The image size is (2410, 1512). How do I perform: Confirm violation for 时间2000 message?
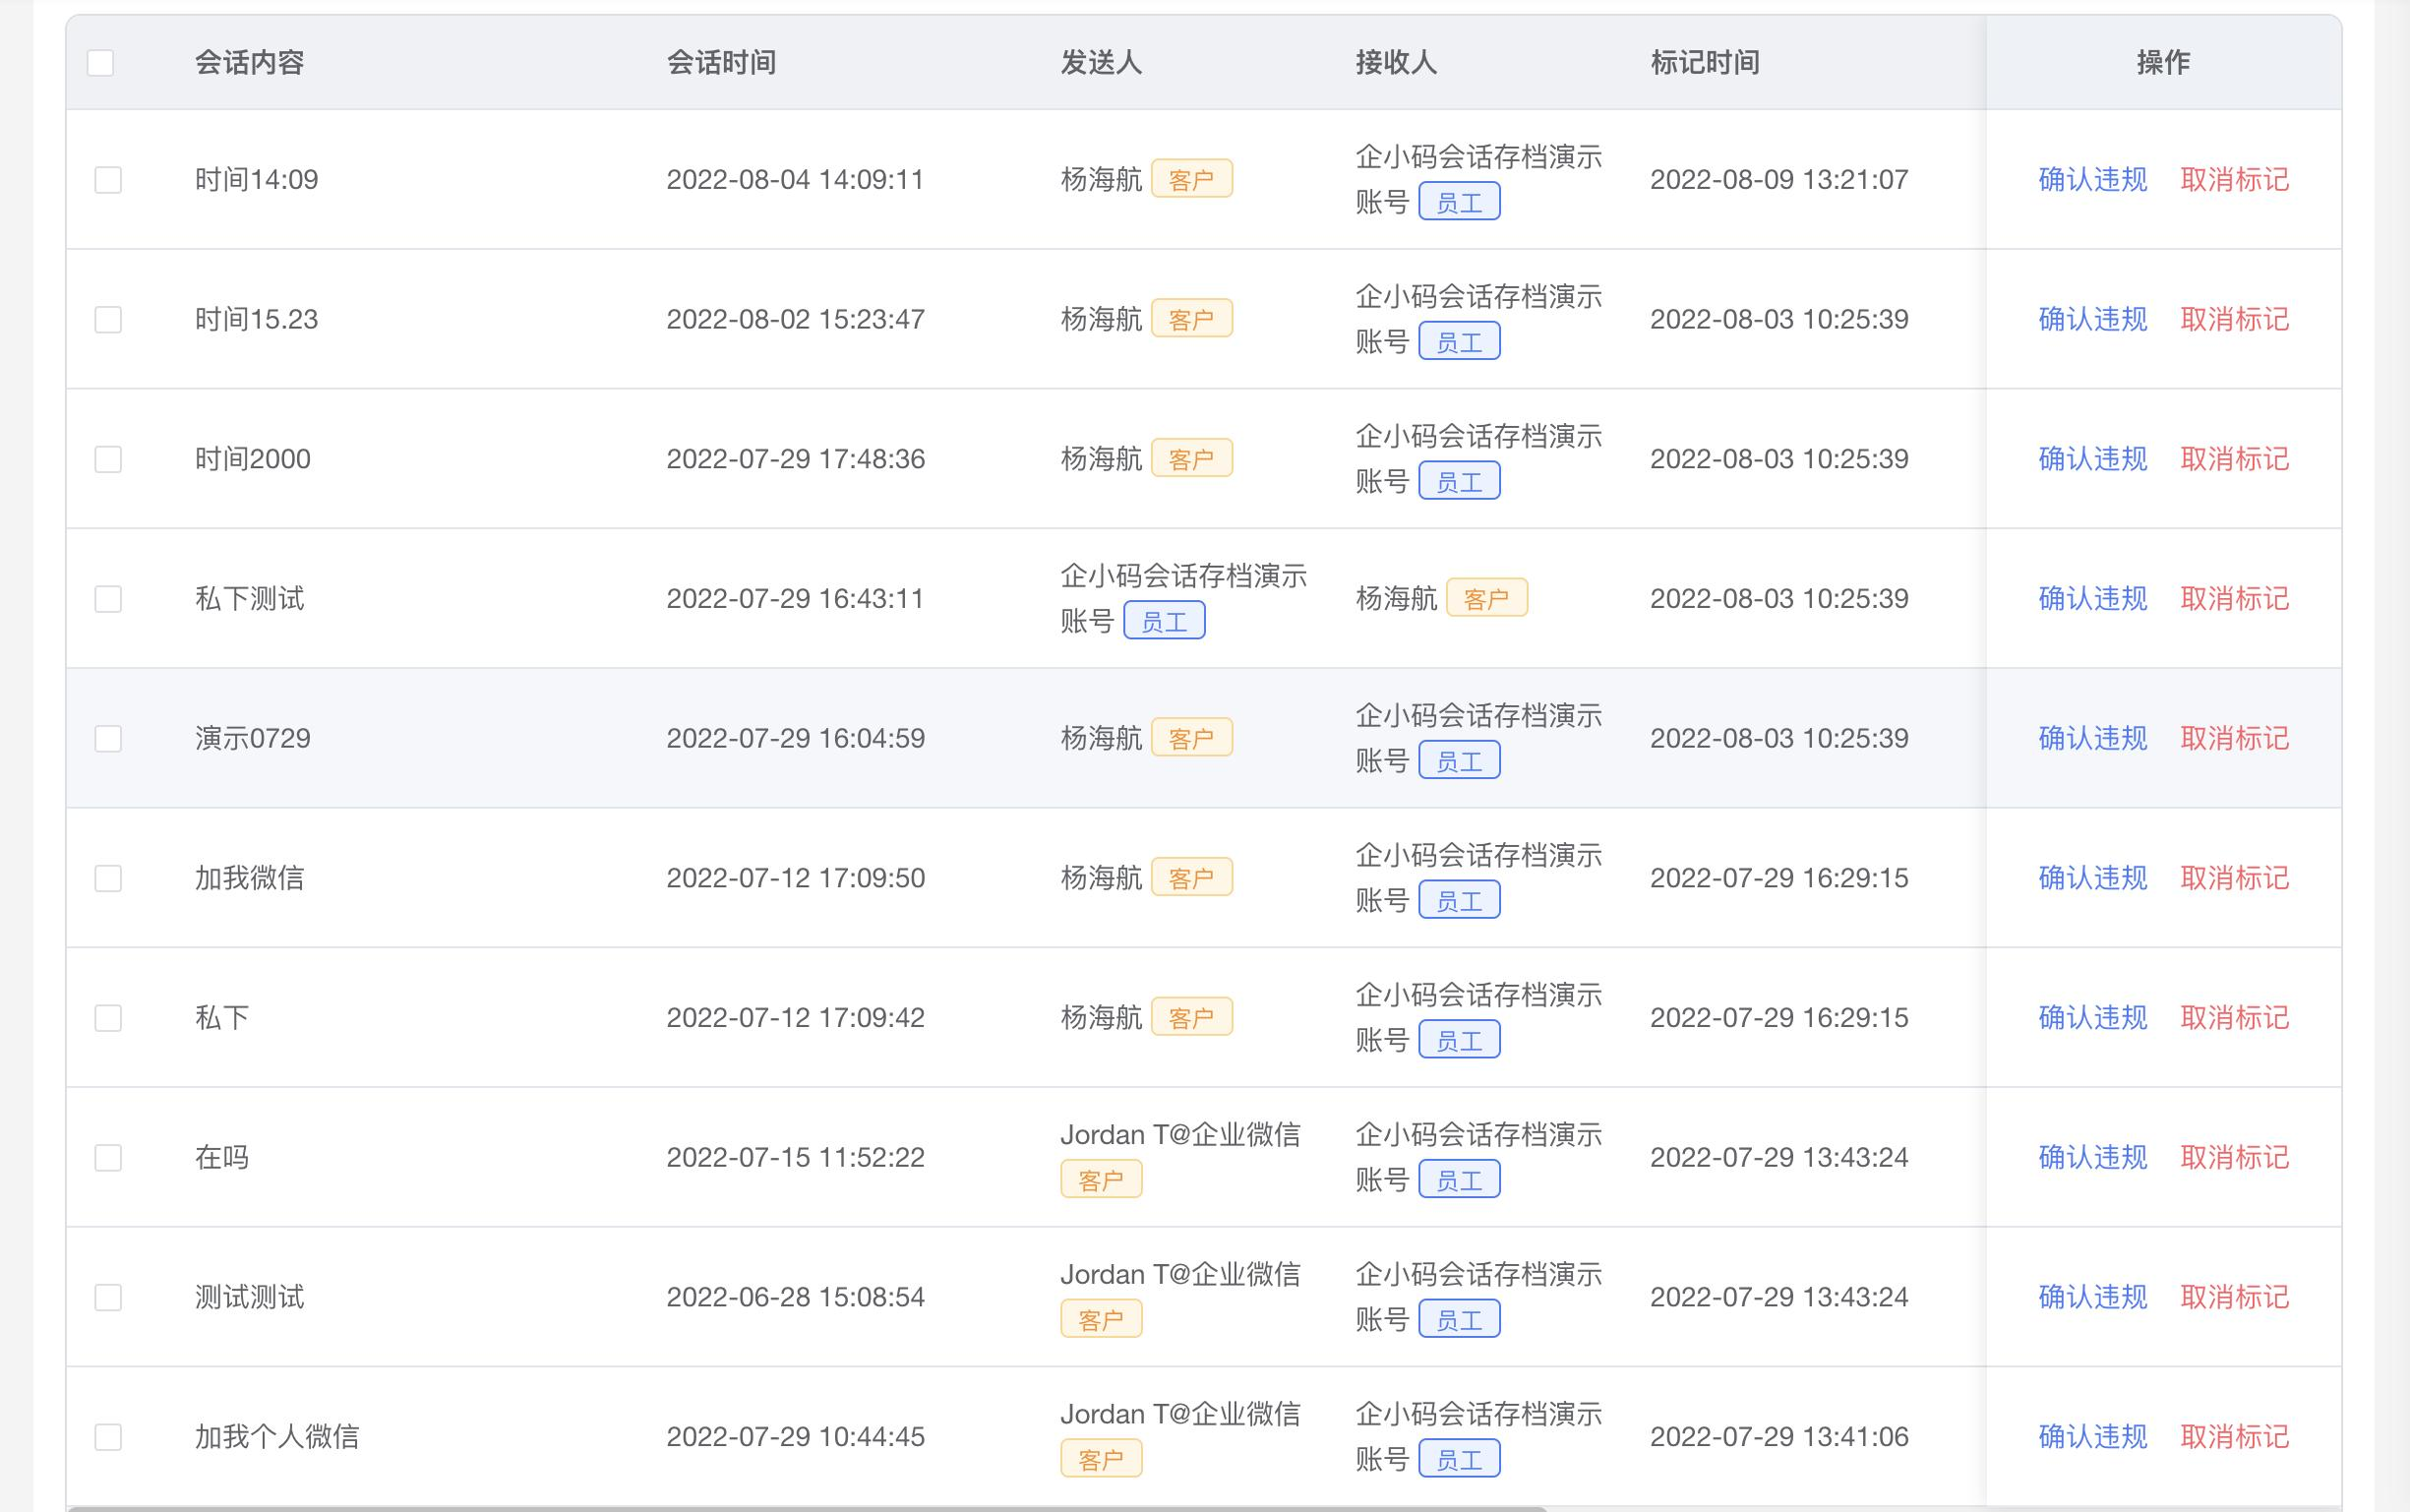(x=2092, y=459)
